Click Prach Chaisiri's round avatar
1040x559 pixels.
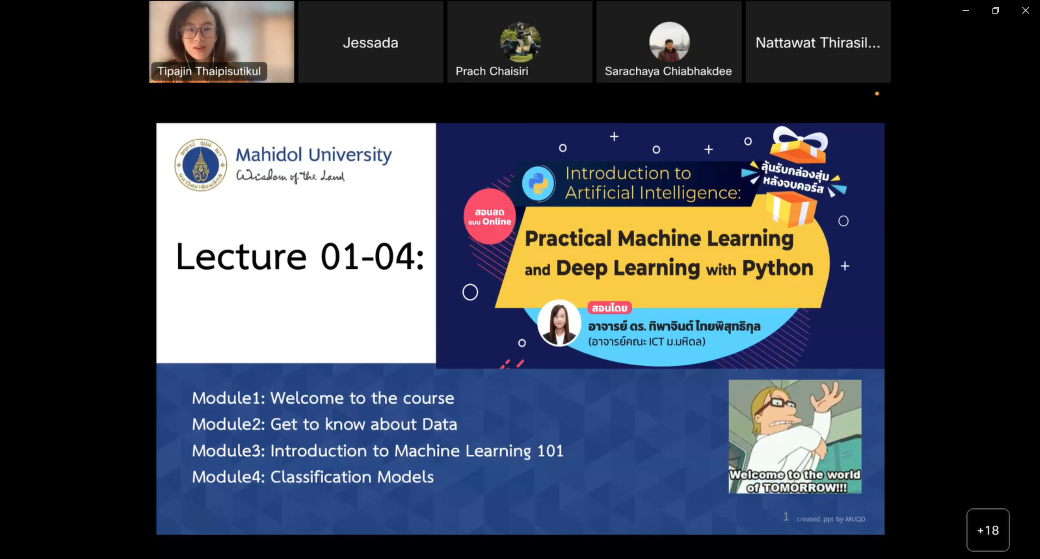click(520, 43)
